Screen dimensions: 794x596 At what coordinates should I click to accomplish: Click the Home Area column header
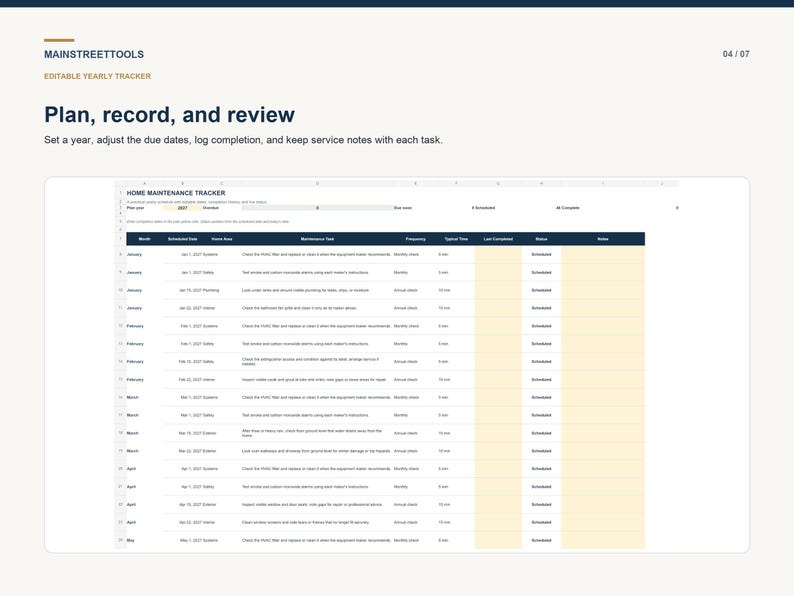tap(222, 239)
